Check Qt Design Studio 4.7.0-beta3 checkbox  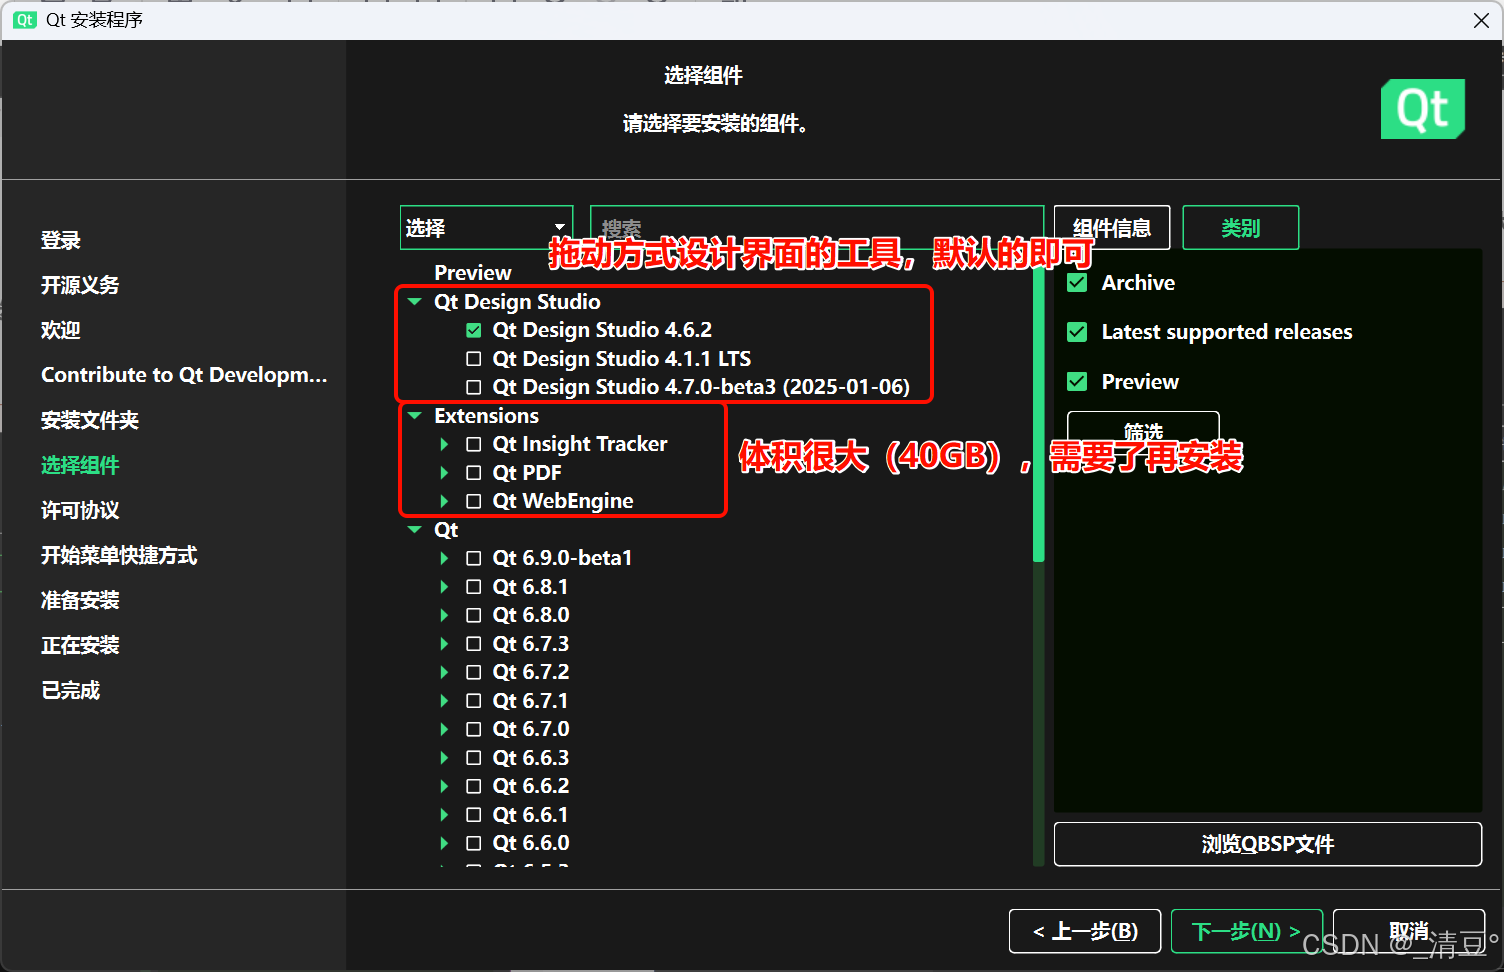coord(474,387)
